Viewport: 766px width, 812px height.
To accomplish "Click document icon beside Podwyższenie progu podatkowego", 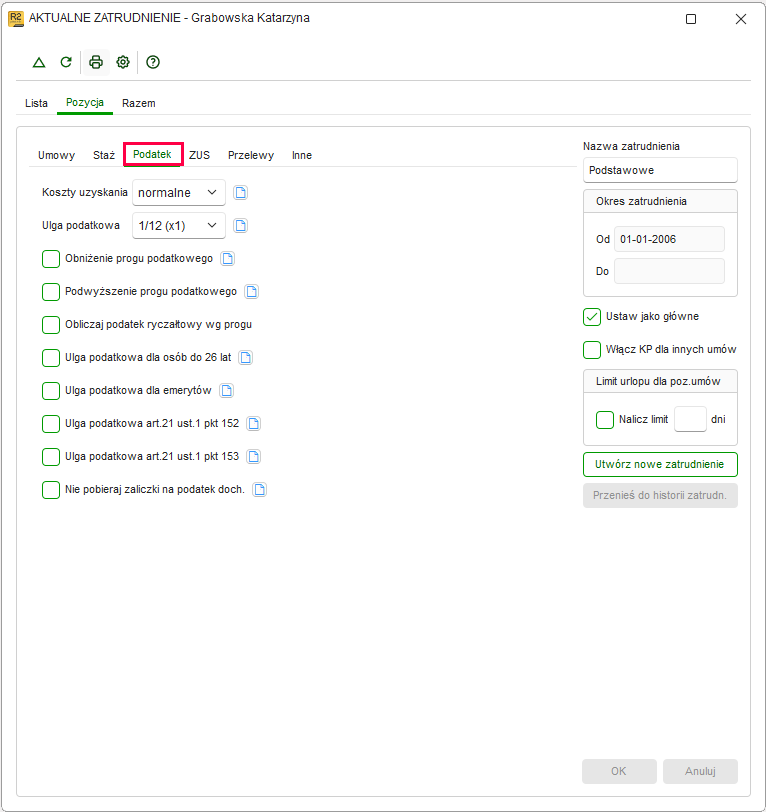I will tap(252, 292).
